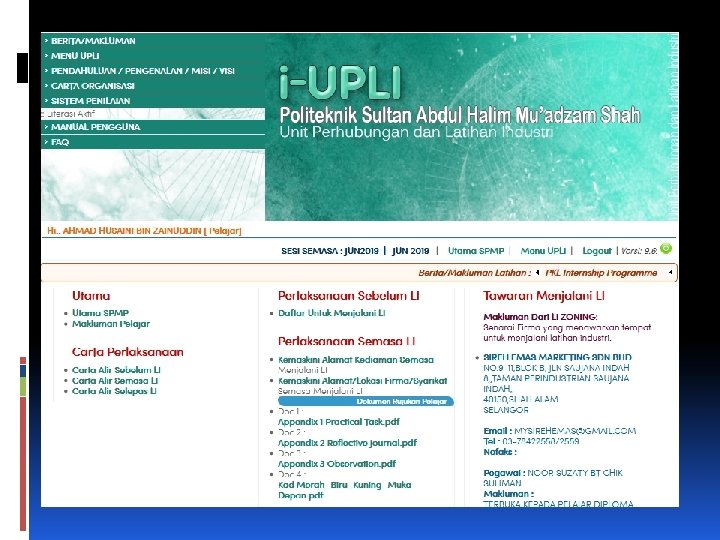
Task: Select PENDAHULUAN / PENGENALAN / MISI / VISI
Action: [143, 71]
